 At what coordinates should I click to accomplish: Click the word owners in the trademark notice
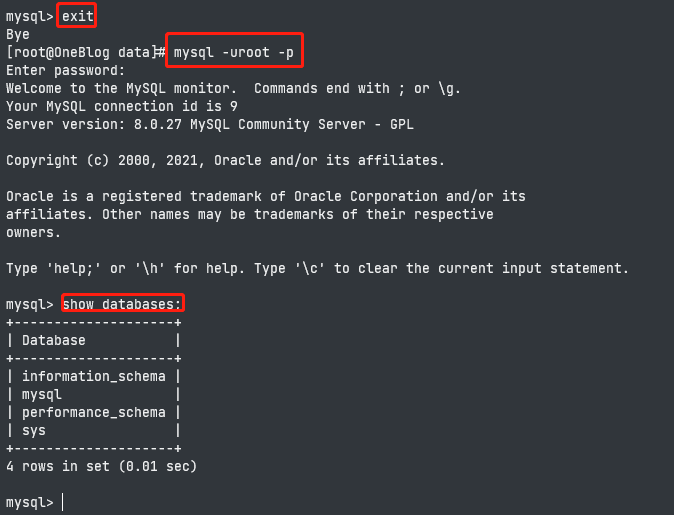coord(34,232)
